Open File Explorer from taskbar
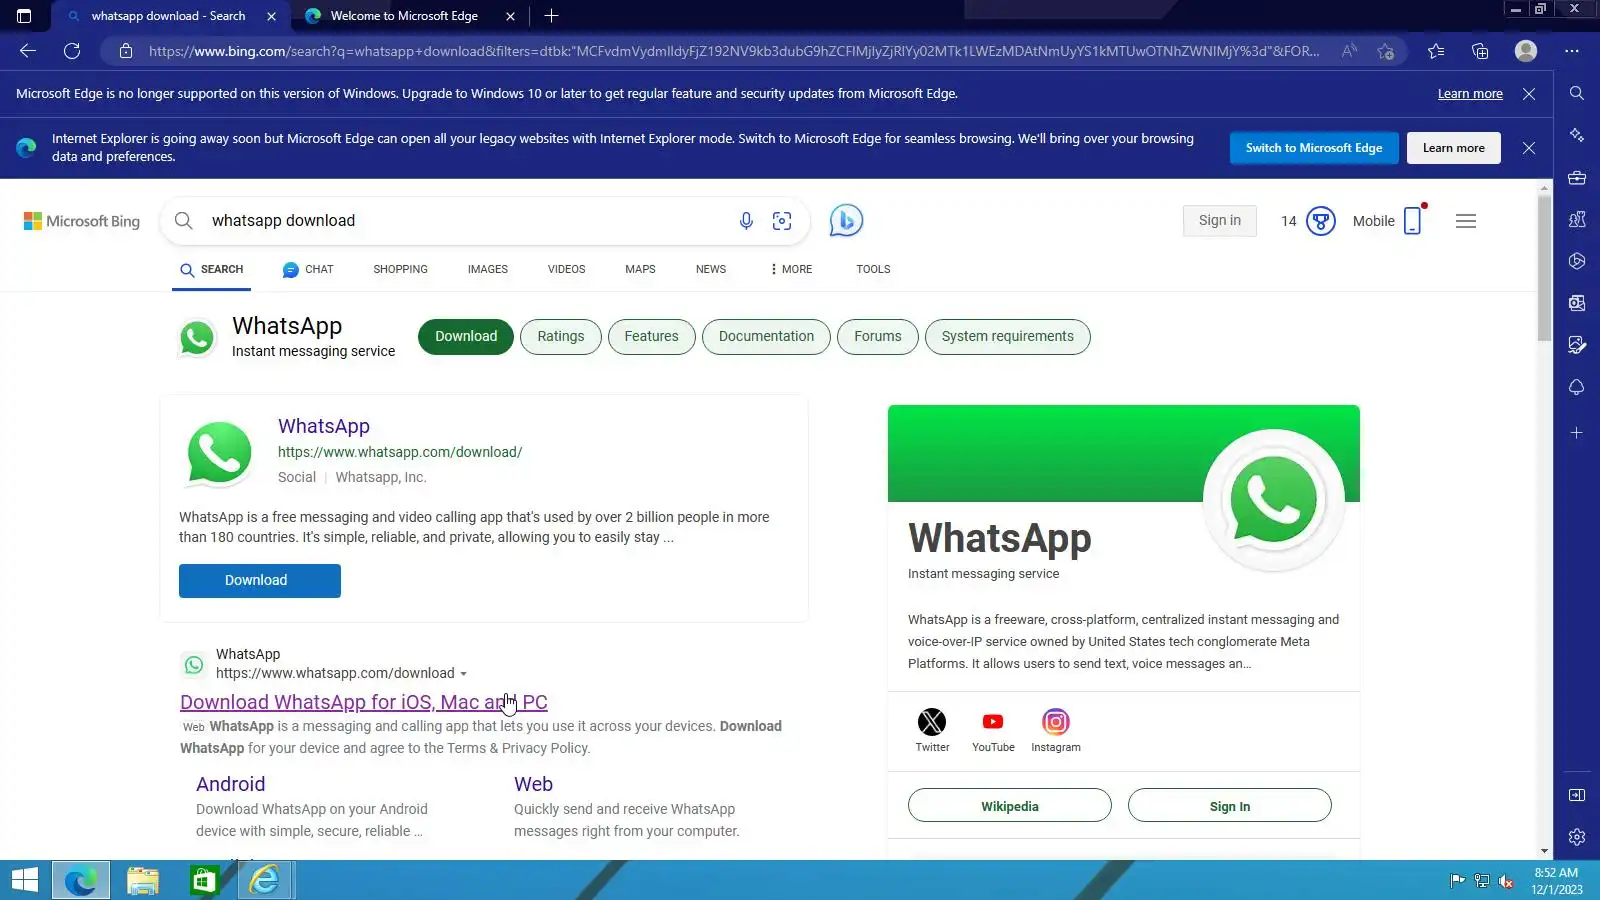The height and width of the screenshot is (900, 1600). click(x=143, y=881)
